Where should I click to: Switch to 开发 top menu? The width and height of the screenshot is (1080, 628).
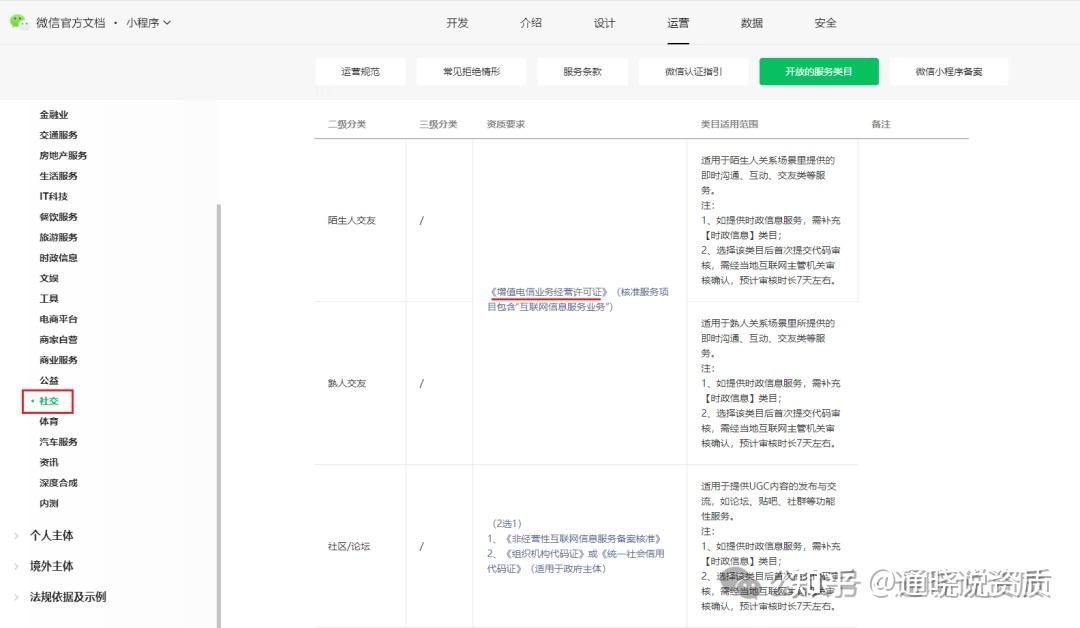[x=457, y=23]
